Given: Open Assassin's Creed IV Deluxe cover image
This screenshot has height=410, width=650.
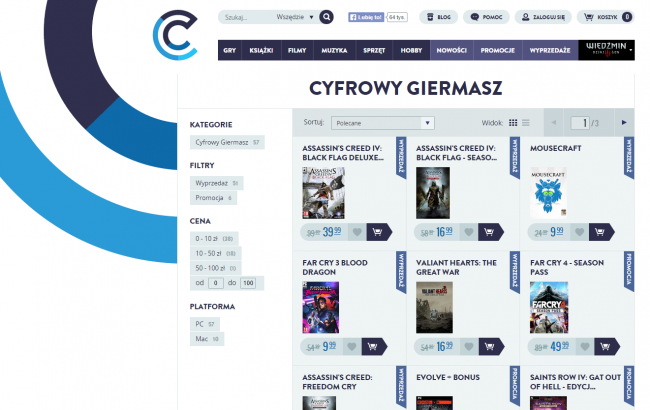Looking at the screenshot, I should [323, 193].
